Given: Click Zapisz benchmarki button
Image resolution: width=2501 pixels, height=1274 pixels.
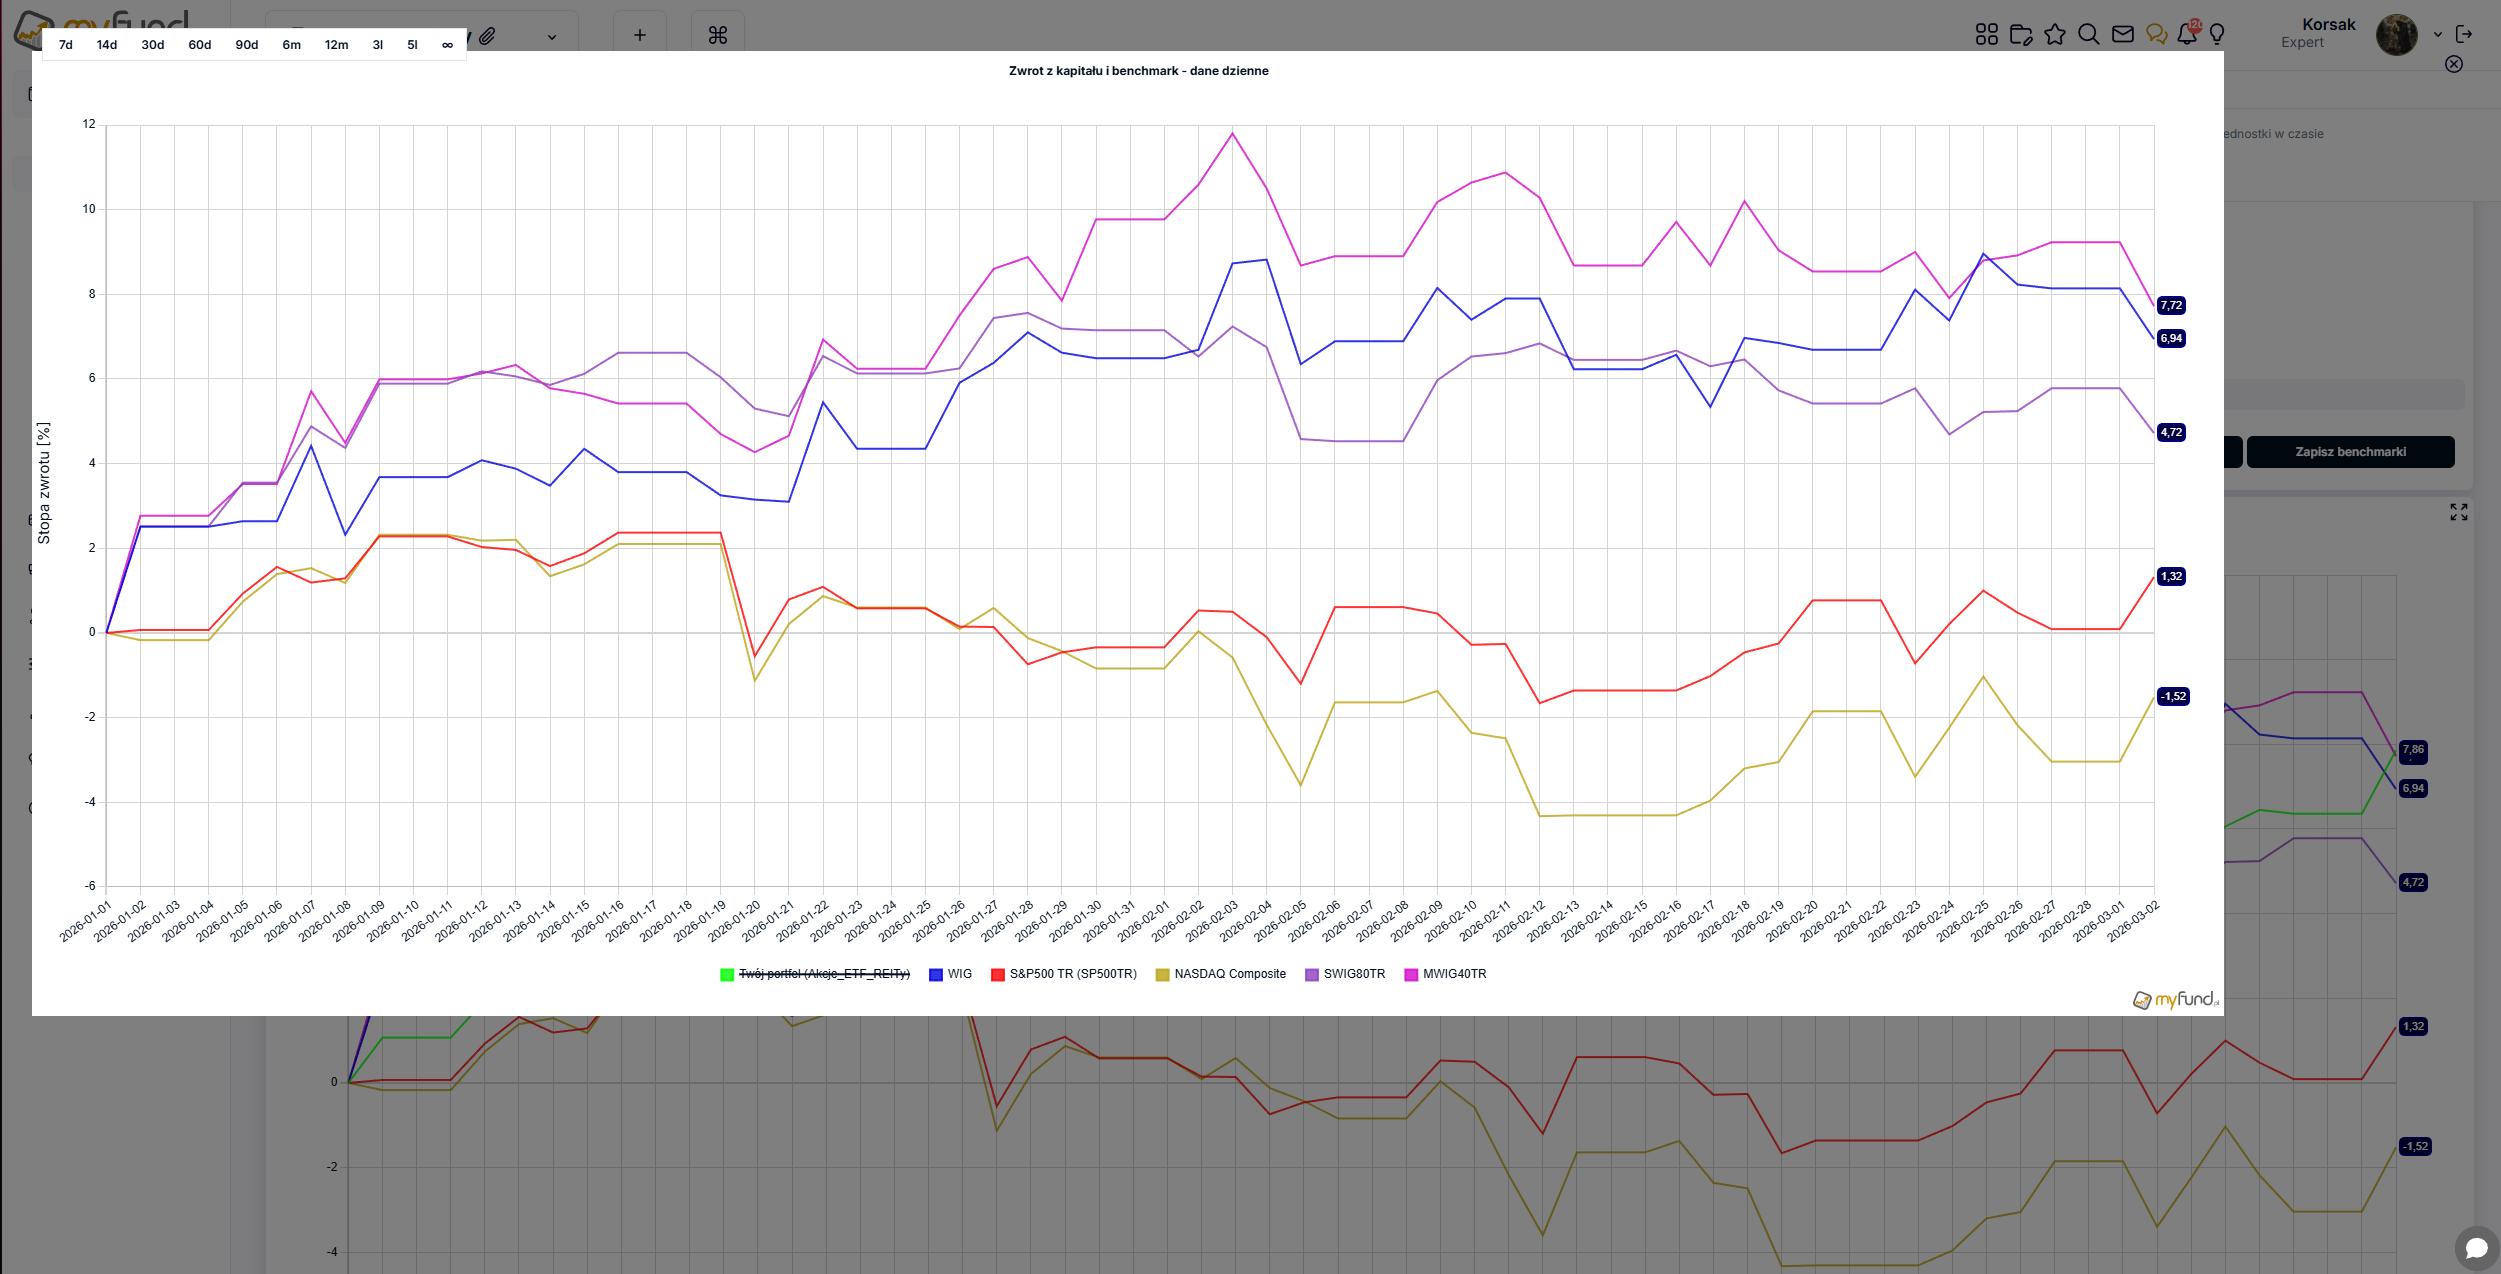Looking at the screenshot, I should tap(2350, 452).
